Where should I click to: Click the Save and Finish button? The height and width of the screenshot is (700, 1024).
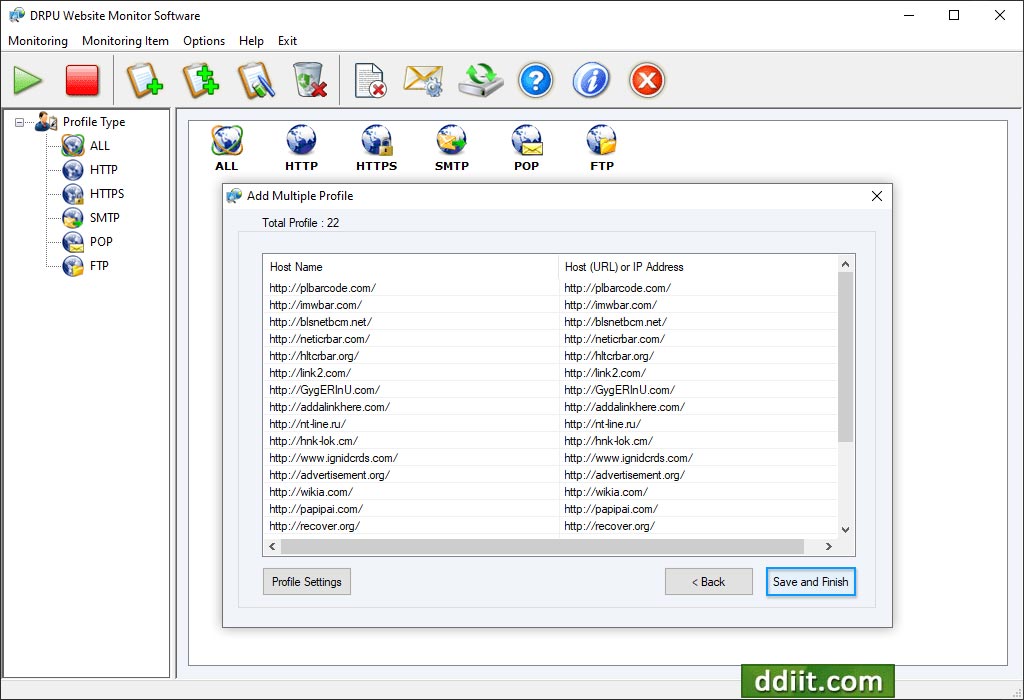(810, 581)
